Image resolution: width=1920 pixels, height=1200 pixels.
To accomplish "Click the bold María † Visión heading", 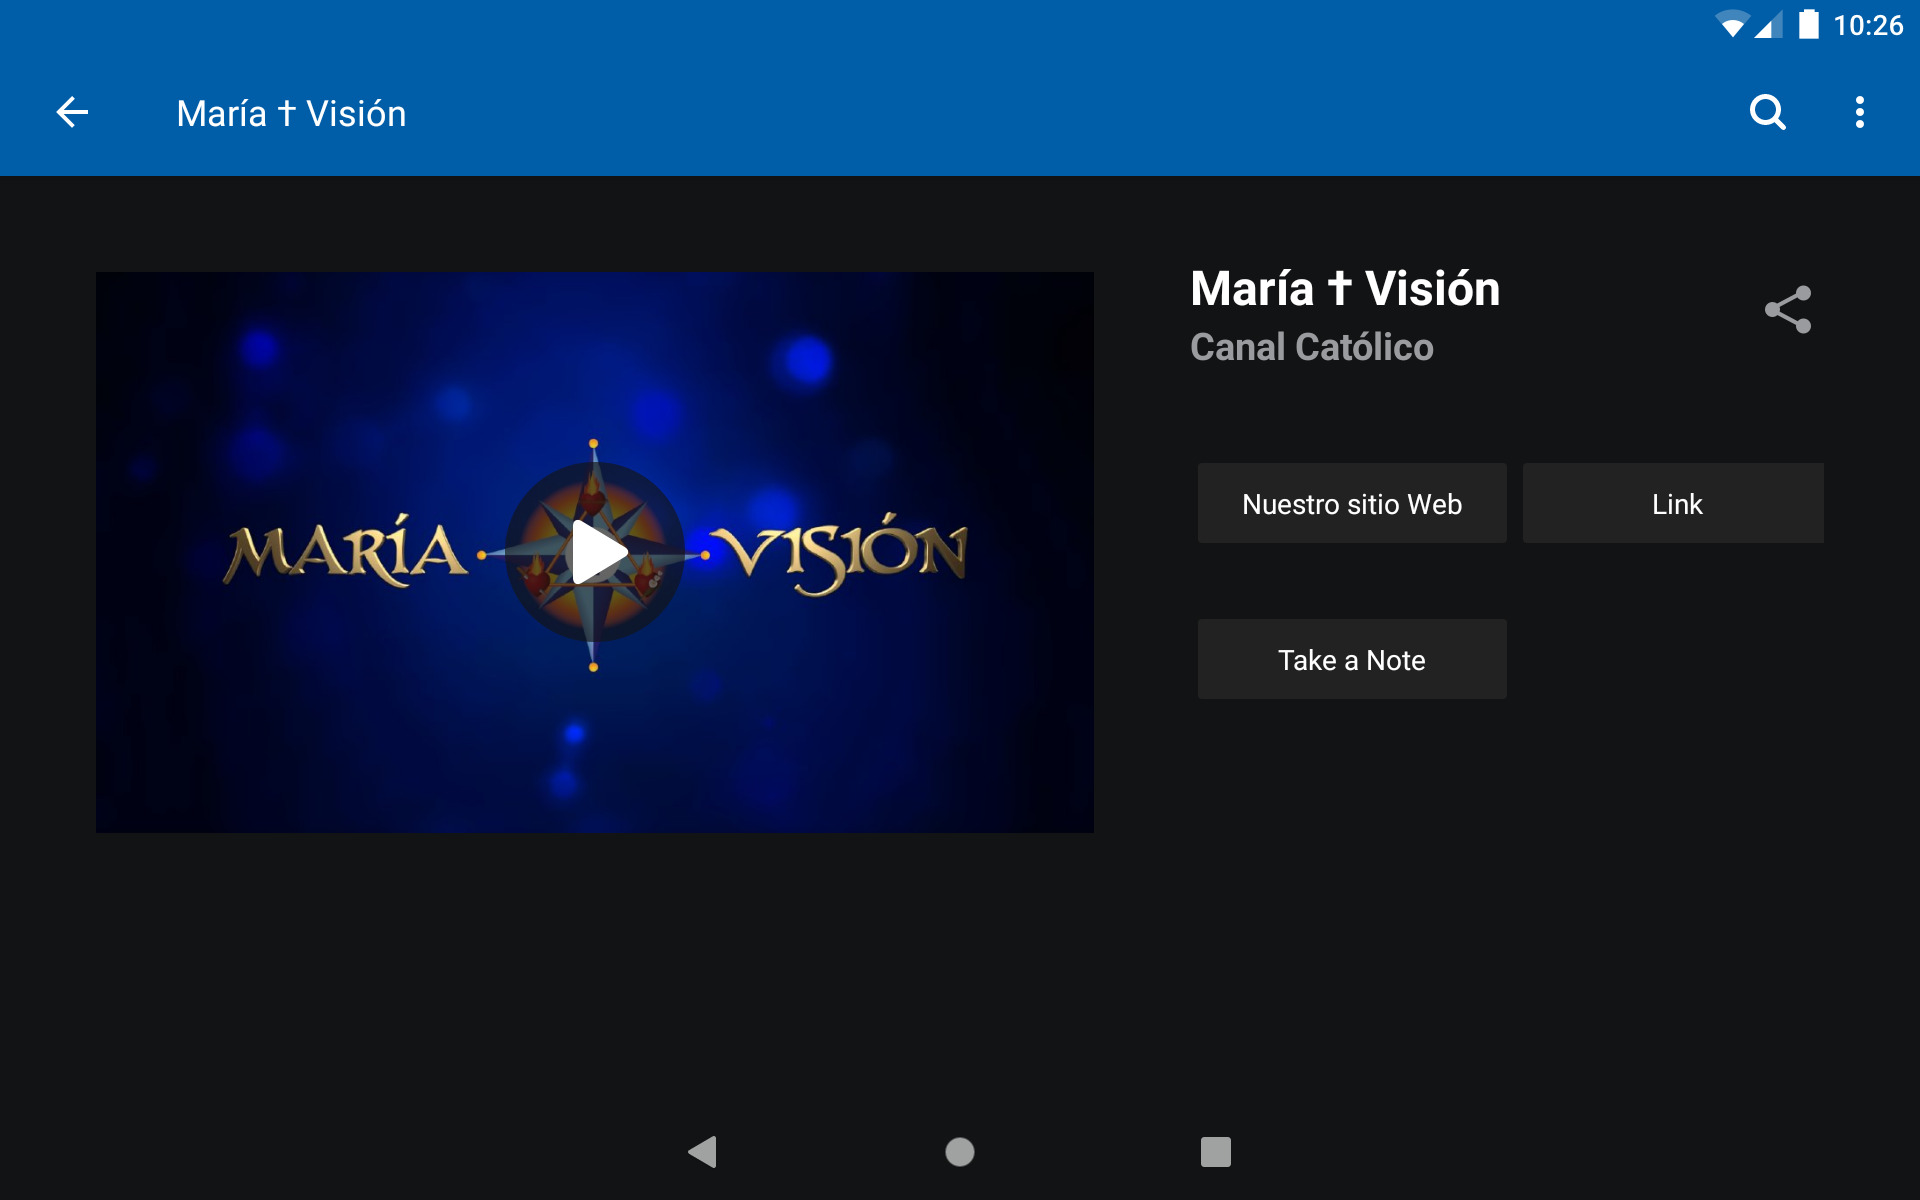I will [x=1345, y=289].
